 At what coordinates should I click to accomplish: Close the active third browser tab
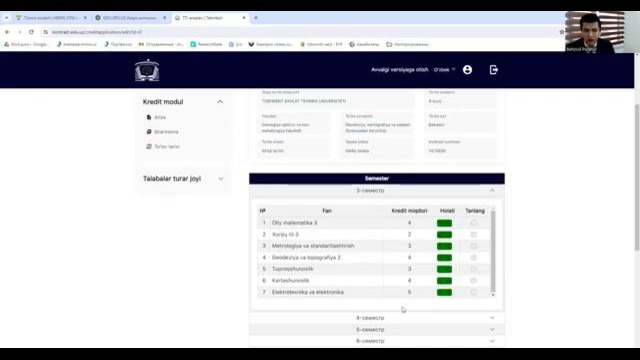[244, 18]
